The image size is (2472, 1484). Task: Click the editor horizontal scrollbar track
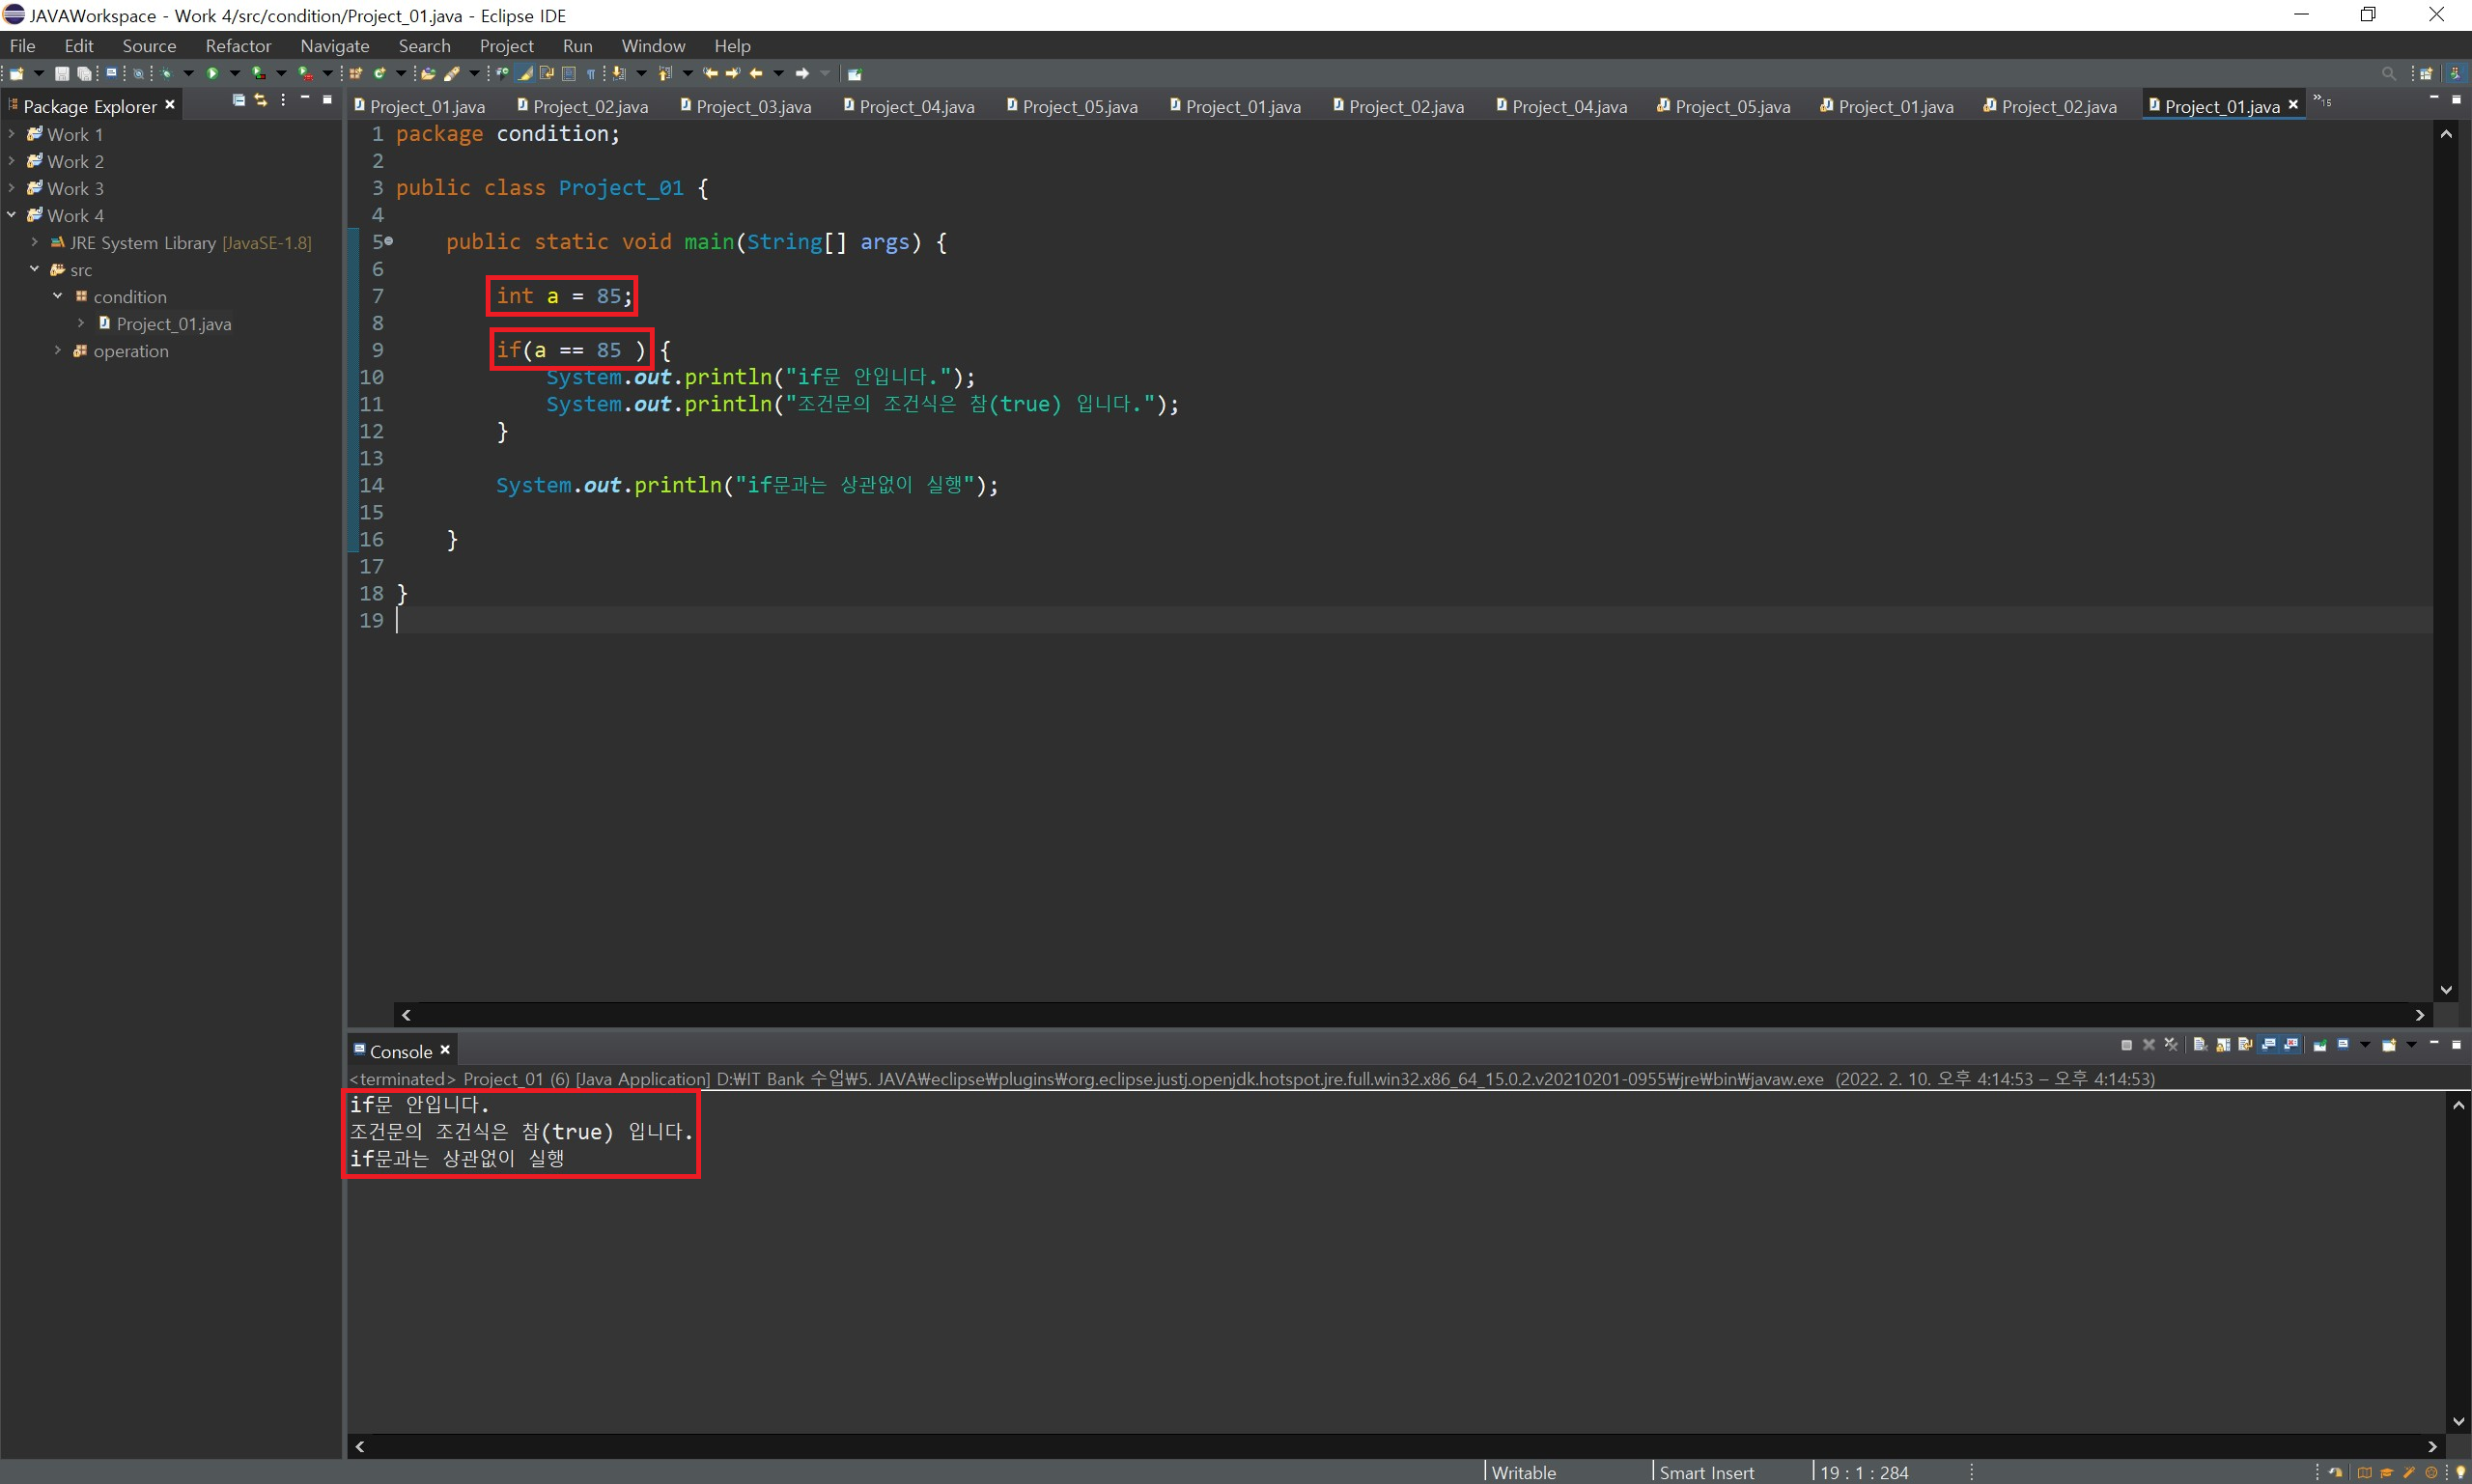tap(1400, 1014)
